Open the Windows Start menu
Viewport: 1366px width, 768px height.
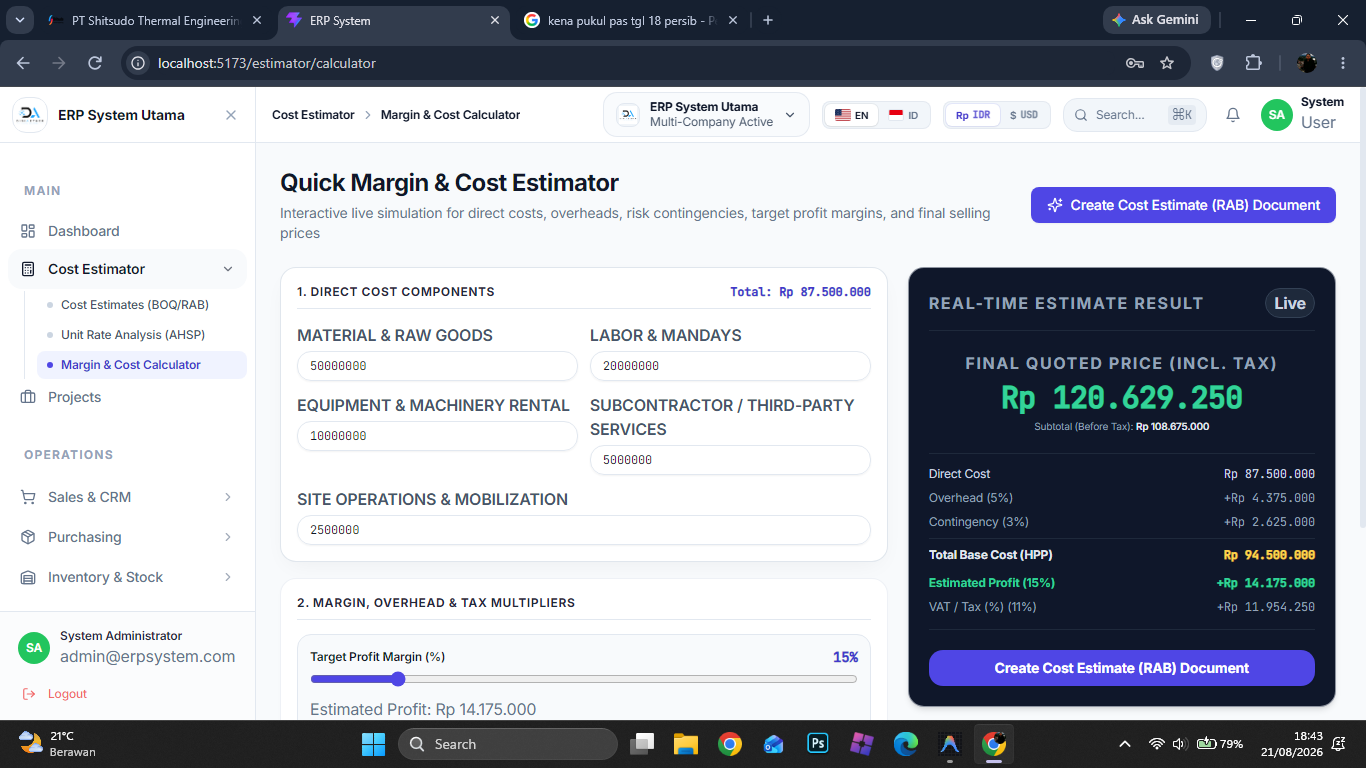[373, 744]
